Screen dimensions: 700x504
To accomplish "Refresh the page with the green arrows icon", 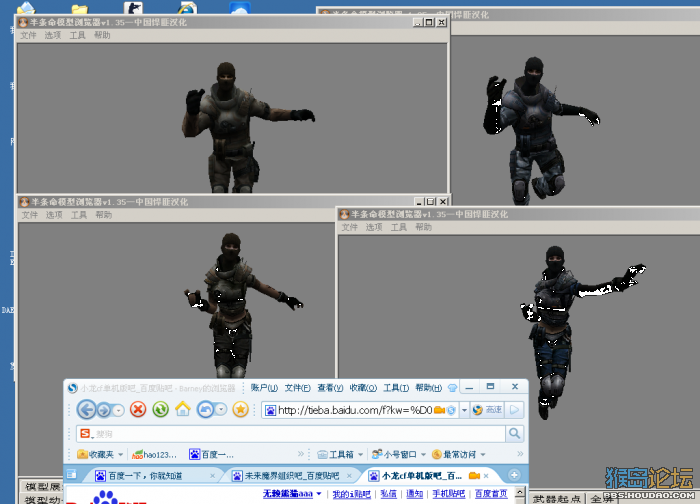I will pyautogui.click(x=161, y=409).
